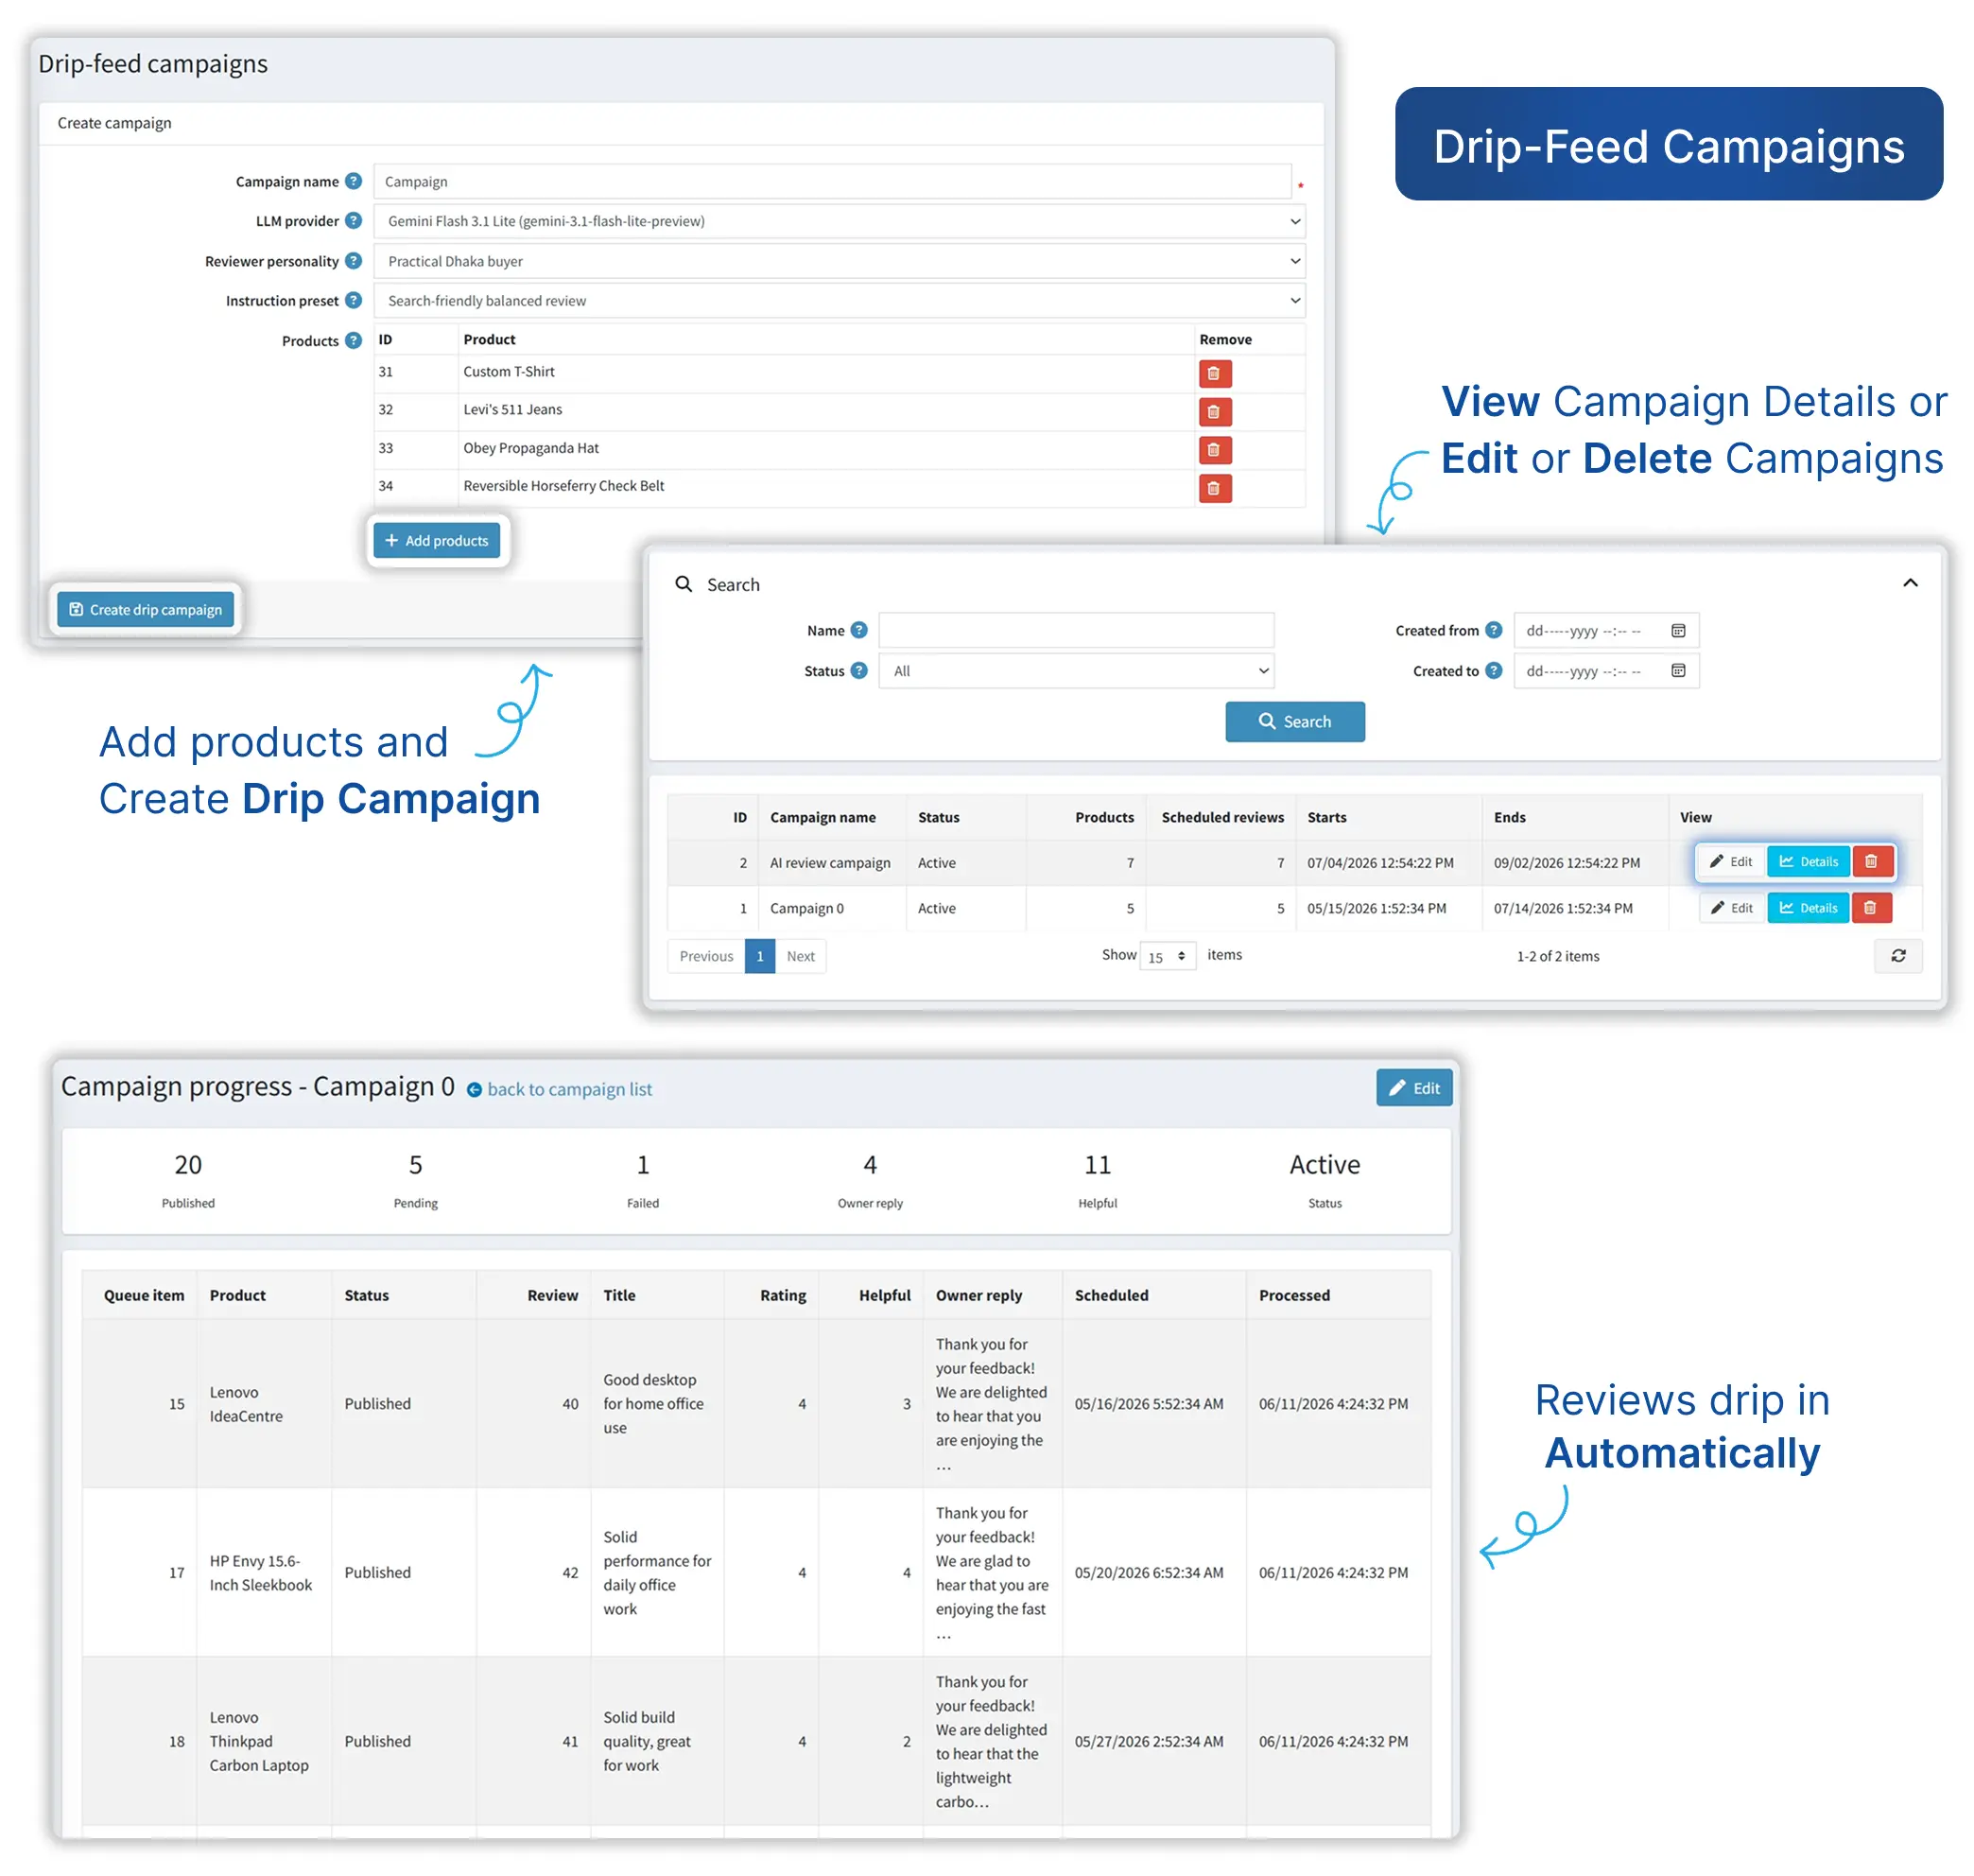1974x1876 pixels.
Task: Open Details for Campaign 0
Action: [1808, 908]
